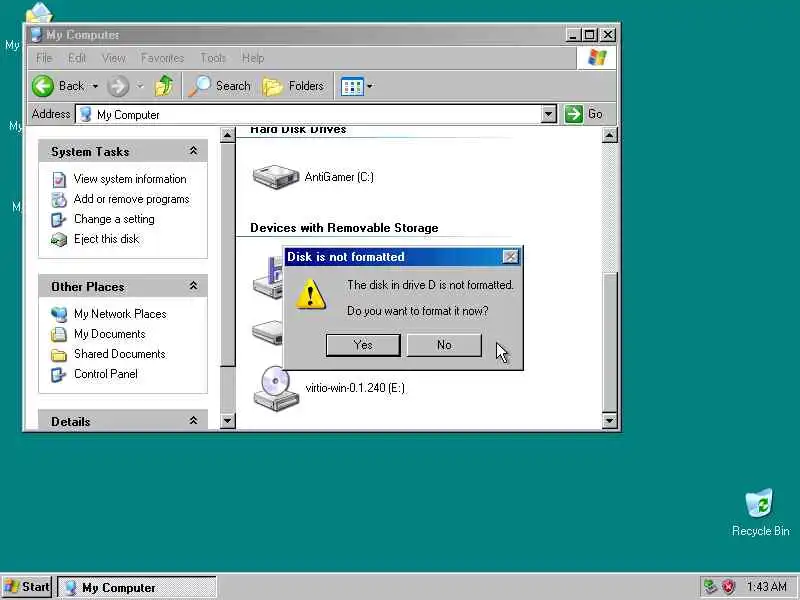Click the Go button
The width and height of the screenshot is (800, 600).
click(584, 114)
